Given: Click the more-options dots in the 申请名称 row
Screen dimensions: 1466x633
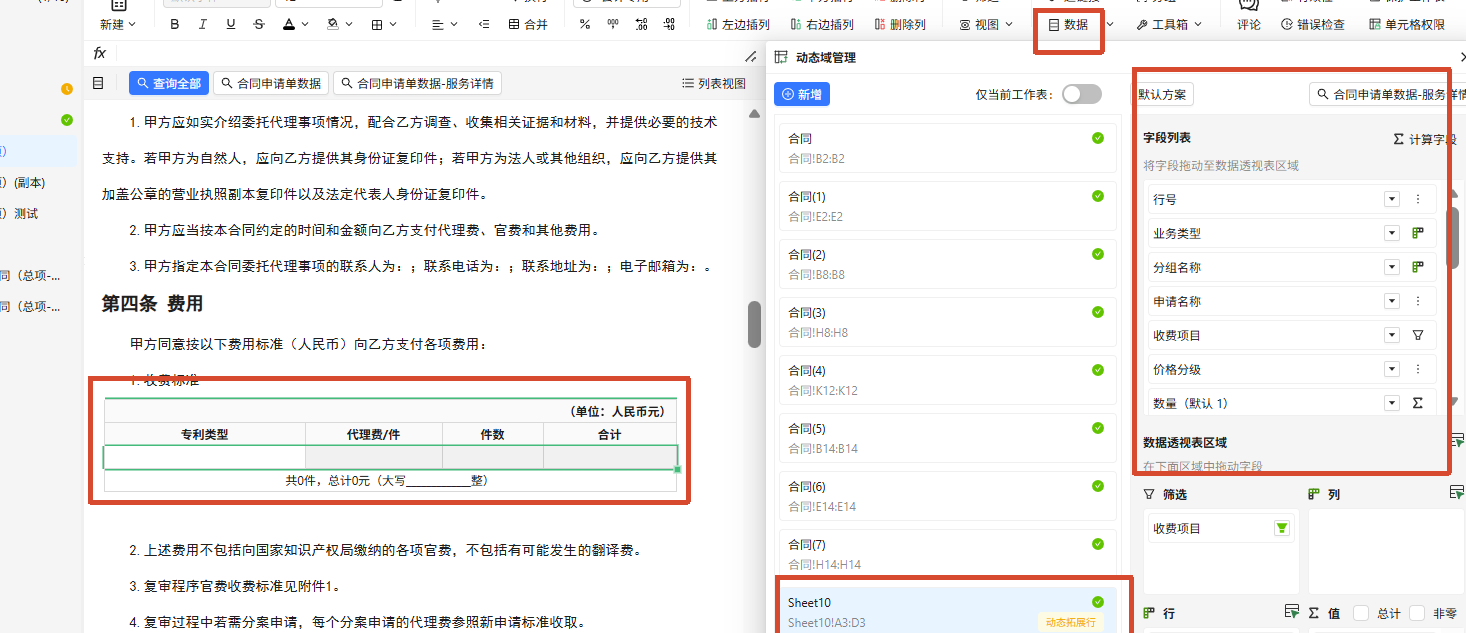Looking at the screenshot, I should pyautogui.click(x=1417, y=302).
